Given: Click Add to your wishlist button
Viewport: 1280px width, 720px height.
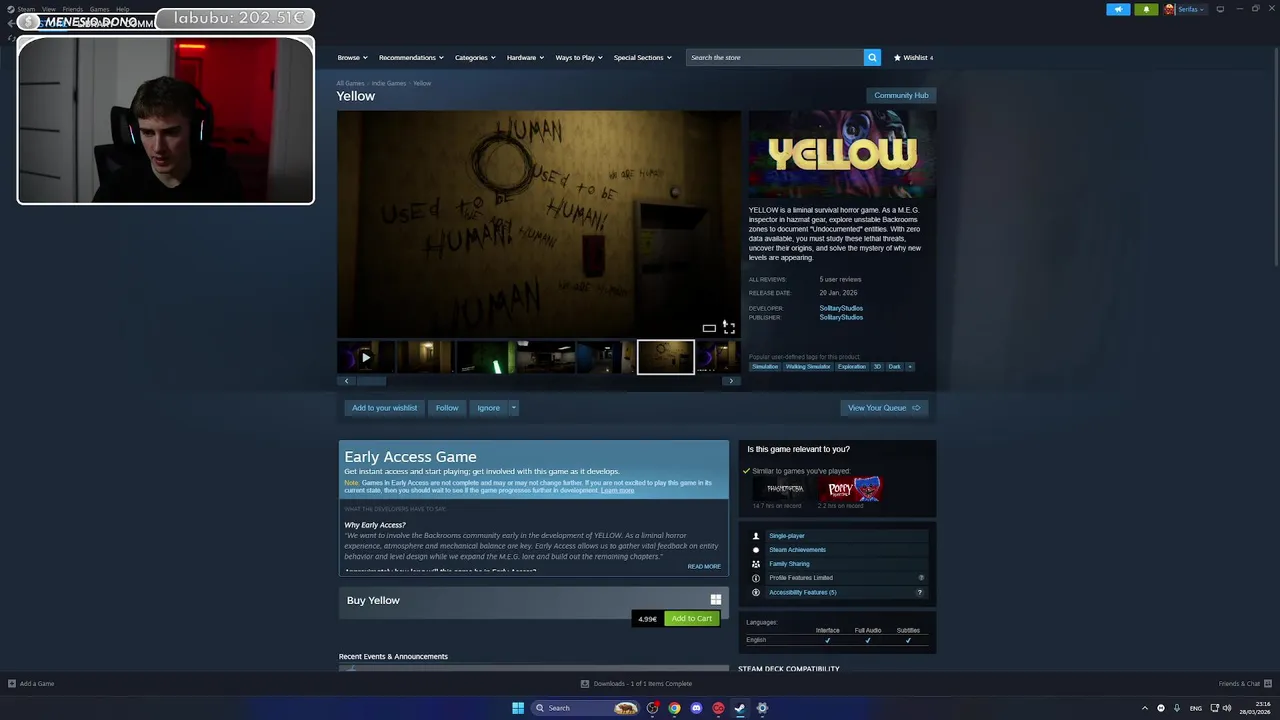Looking at the screenshot, I should tap(384, 408).
